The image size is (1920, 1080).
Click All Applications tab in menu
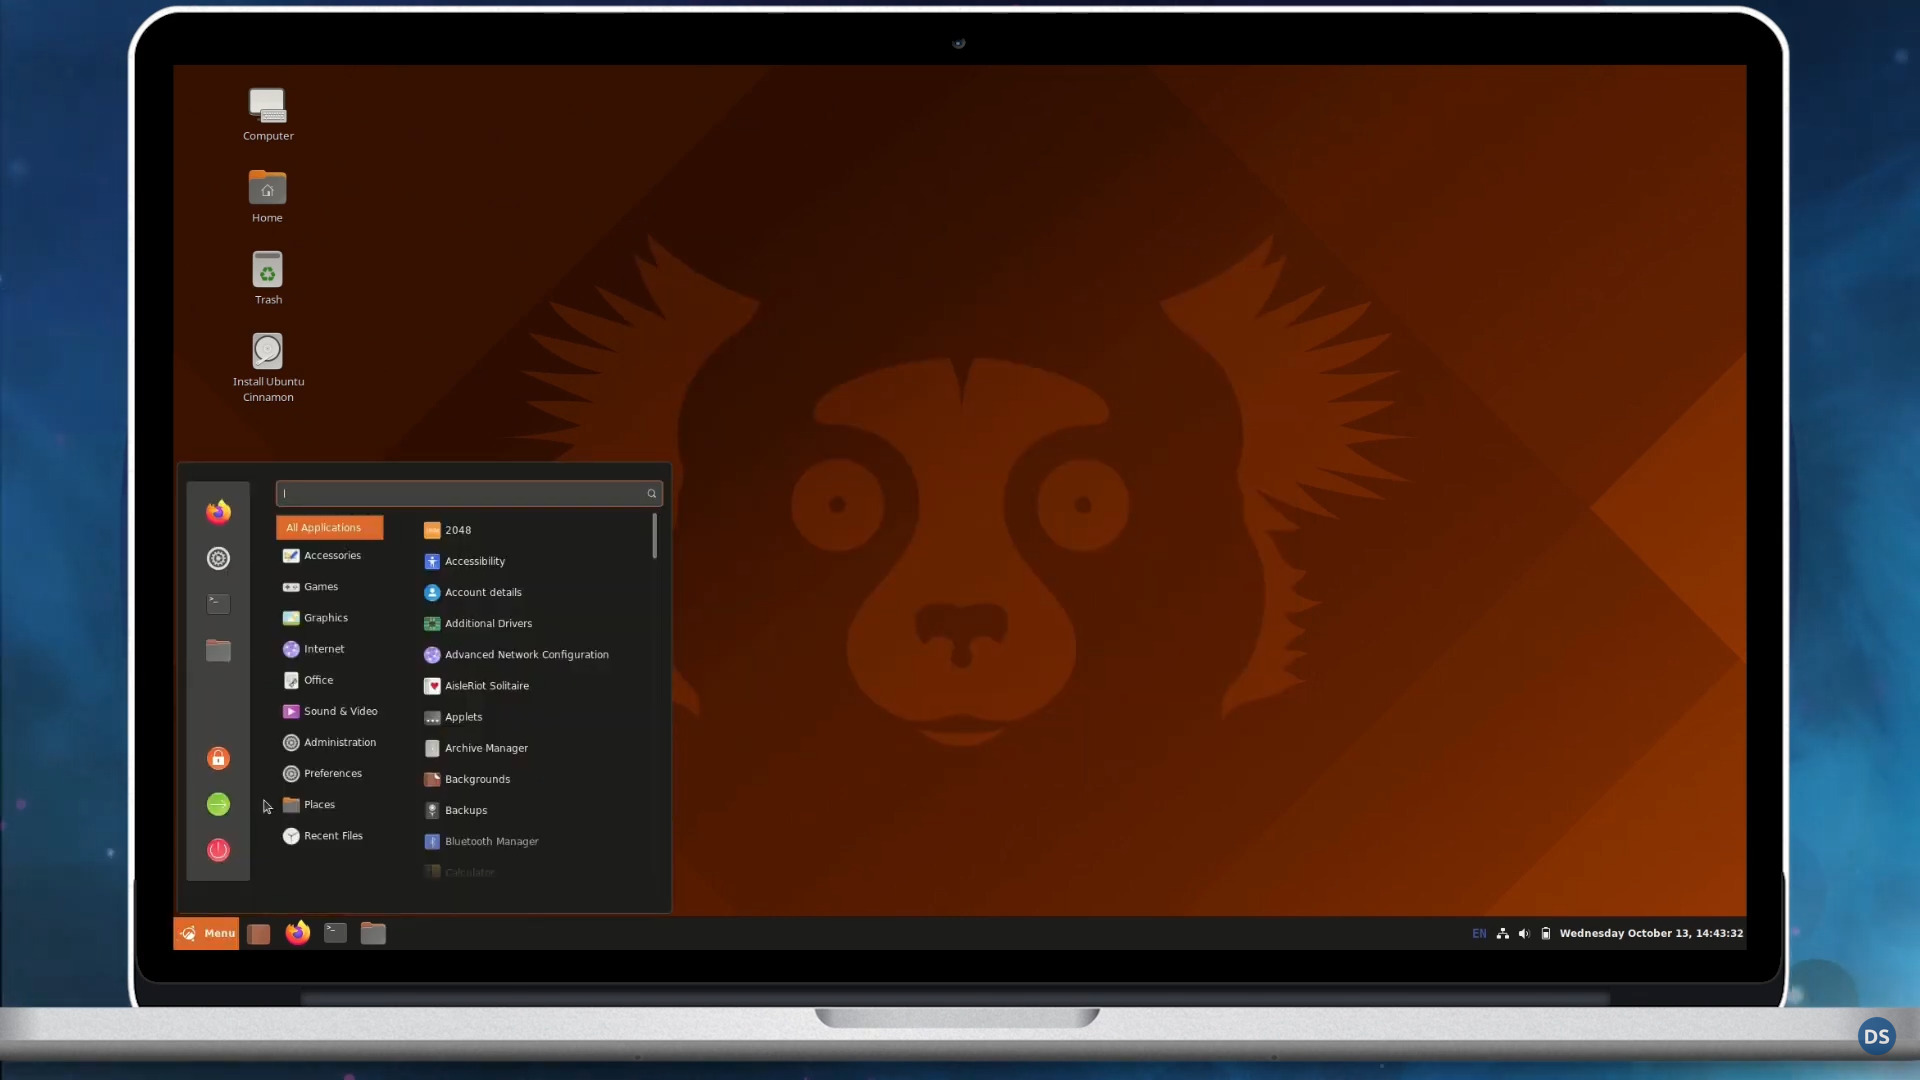click(x=328, y=527)
